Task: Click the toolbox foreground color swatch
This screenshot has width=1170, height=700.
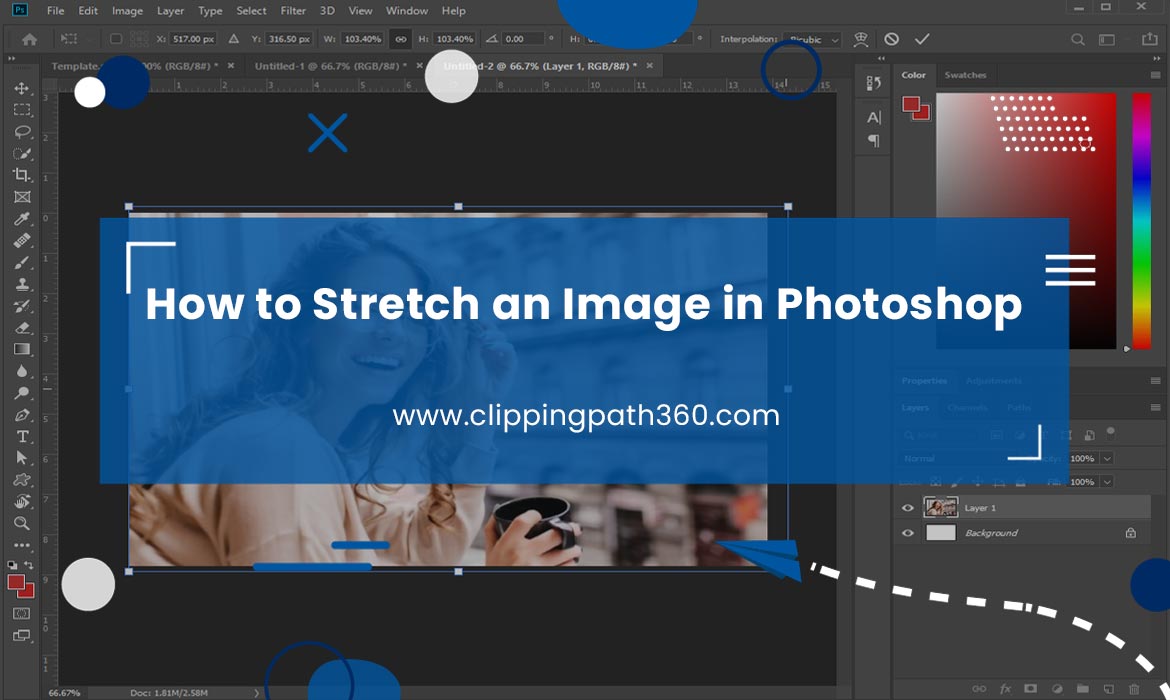Action: (16, 584)
